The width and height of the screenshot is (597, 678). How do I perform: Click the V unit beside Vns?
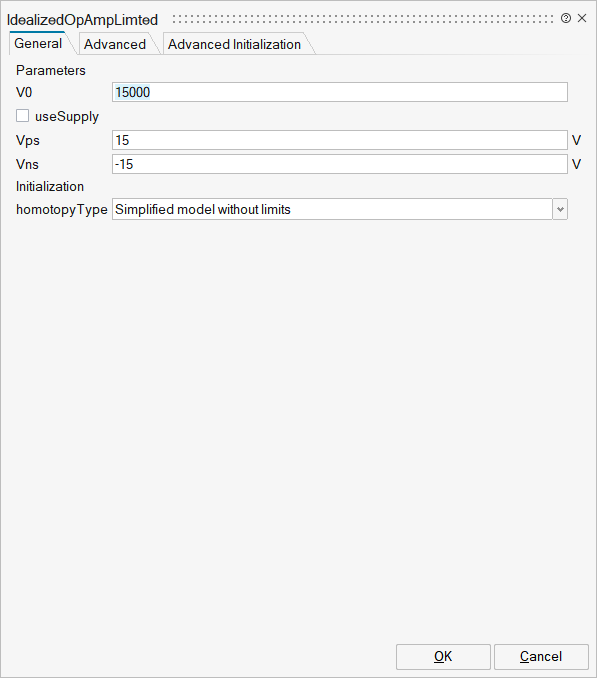(576, 164)
